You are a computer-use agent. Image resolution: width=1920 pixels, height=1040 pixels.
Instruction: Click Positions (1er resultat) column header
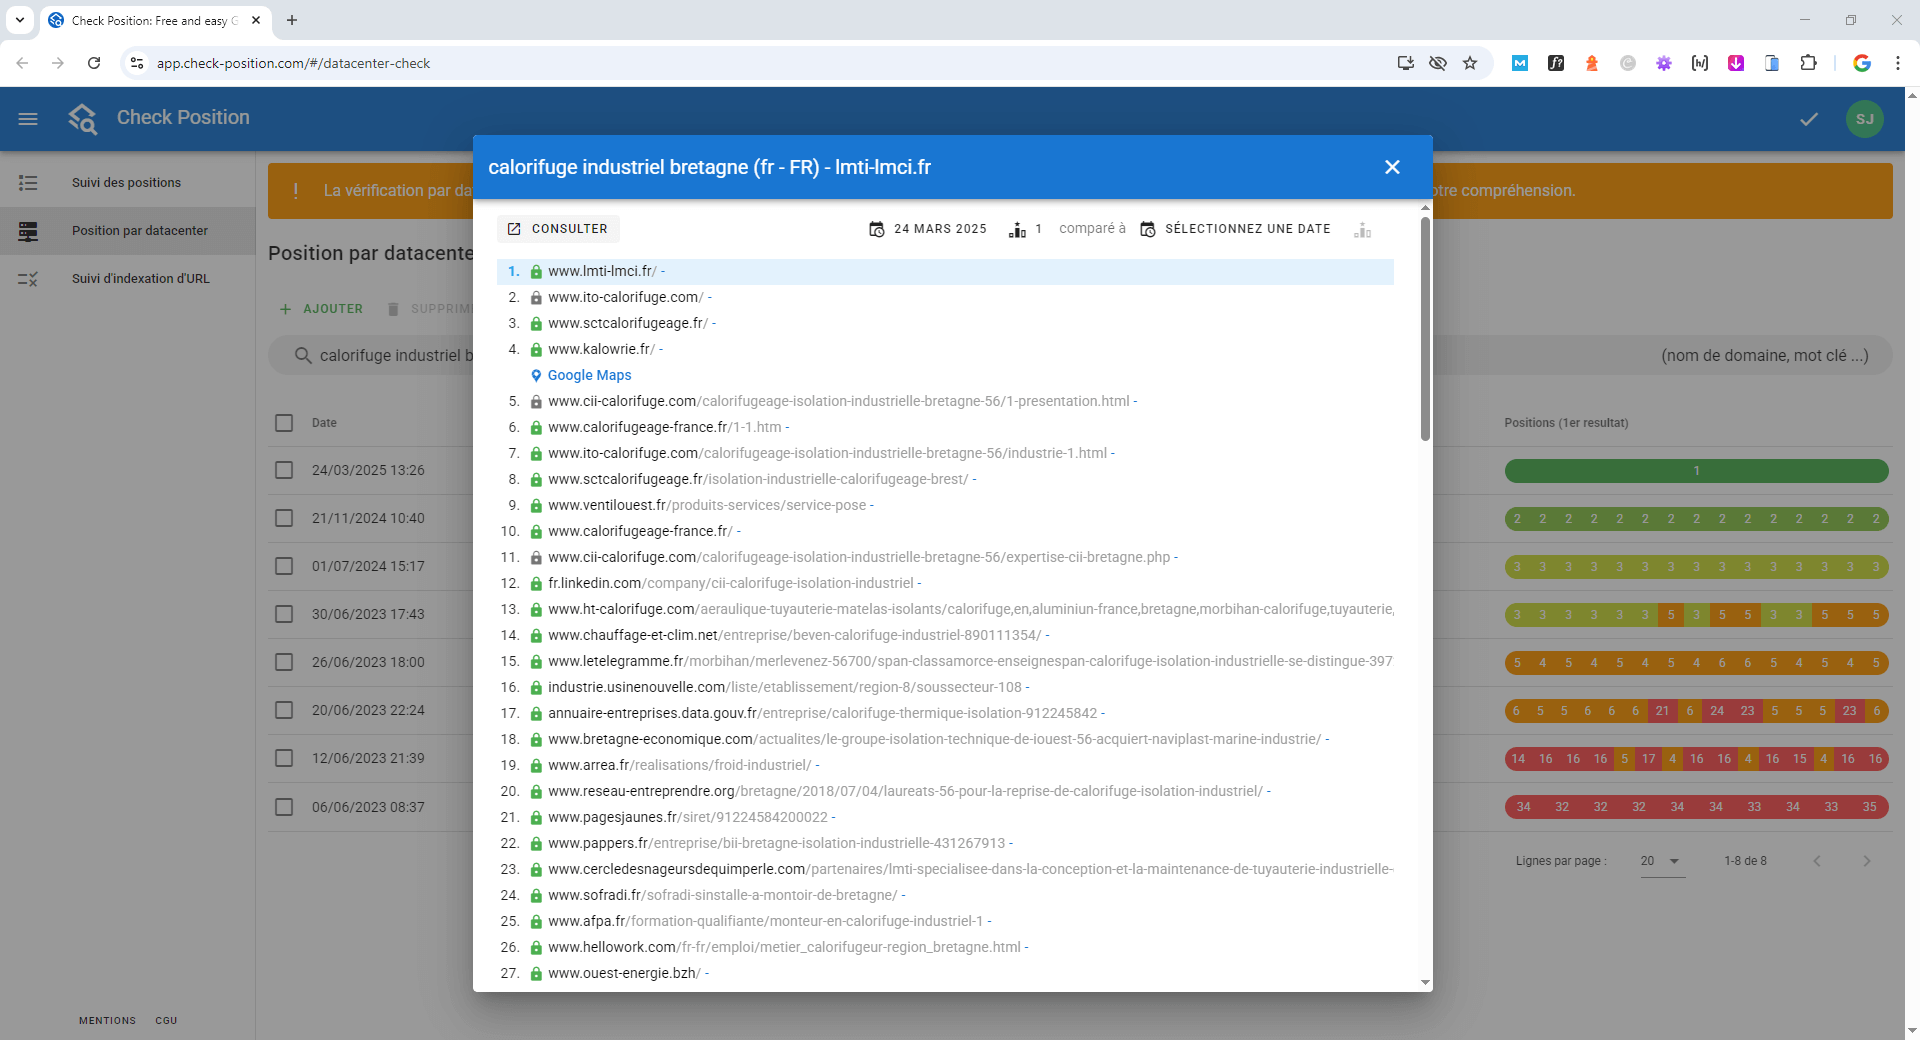1566,423
